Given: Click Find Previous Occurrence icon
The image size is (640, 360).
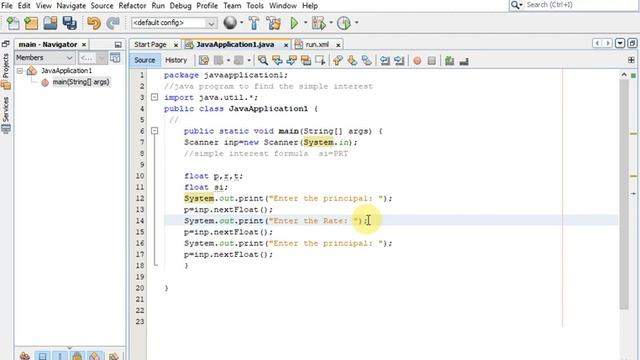Looking at the screenshot, I should tap(278, 60).
